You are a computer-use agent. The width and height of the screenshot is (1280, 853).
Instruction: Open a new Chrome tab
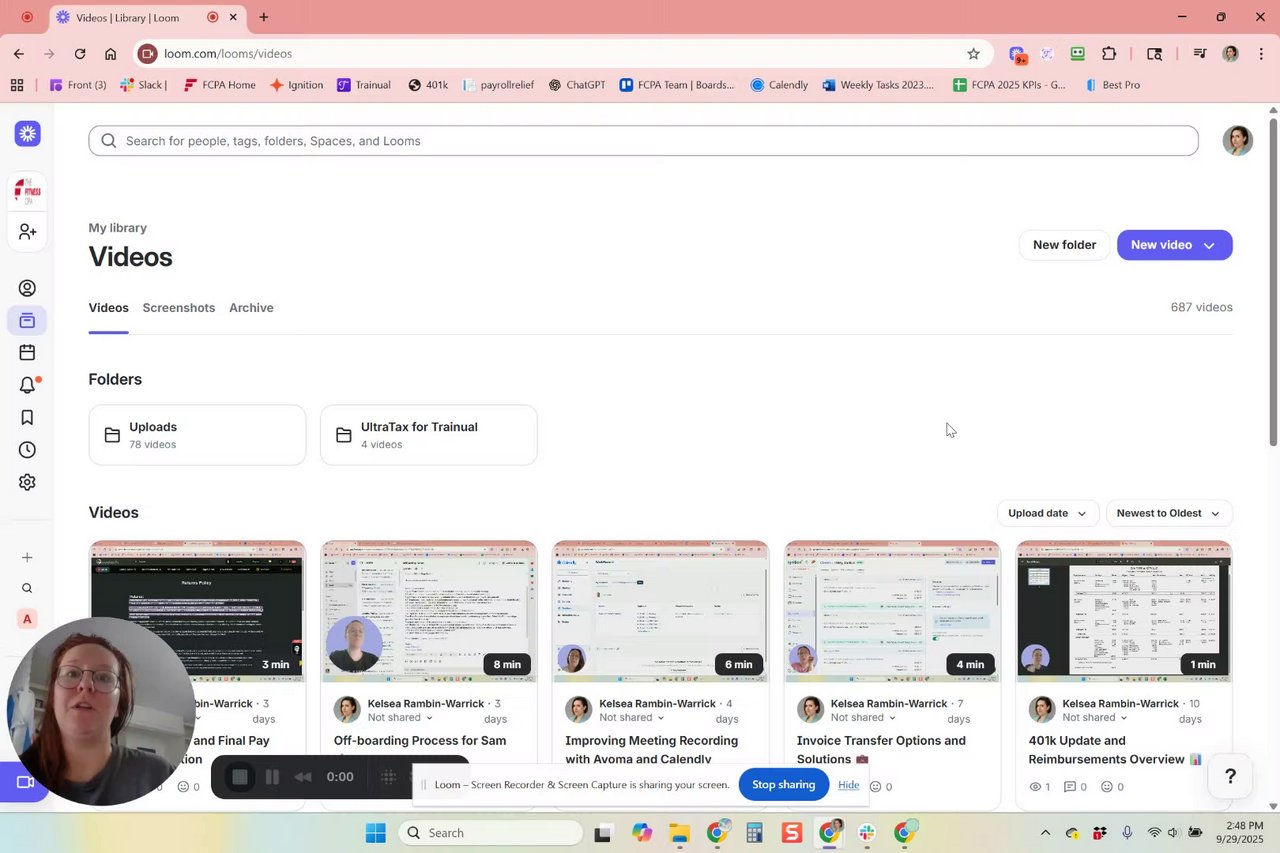pyautogui.click(x=264, y=17)
